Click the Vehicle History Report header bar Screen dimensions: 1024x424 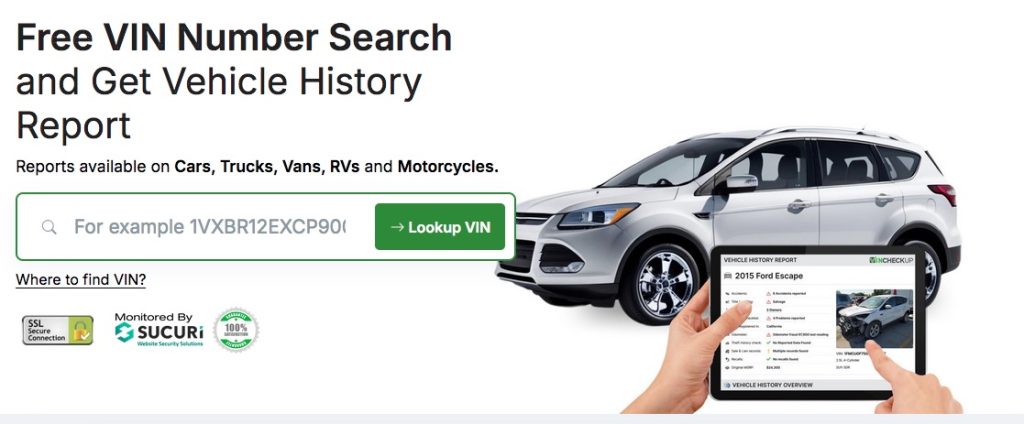click(x=818, y=260)
